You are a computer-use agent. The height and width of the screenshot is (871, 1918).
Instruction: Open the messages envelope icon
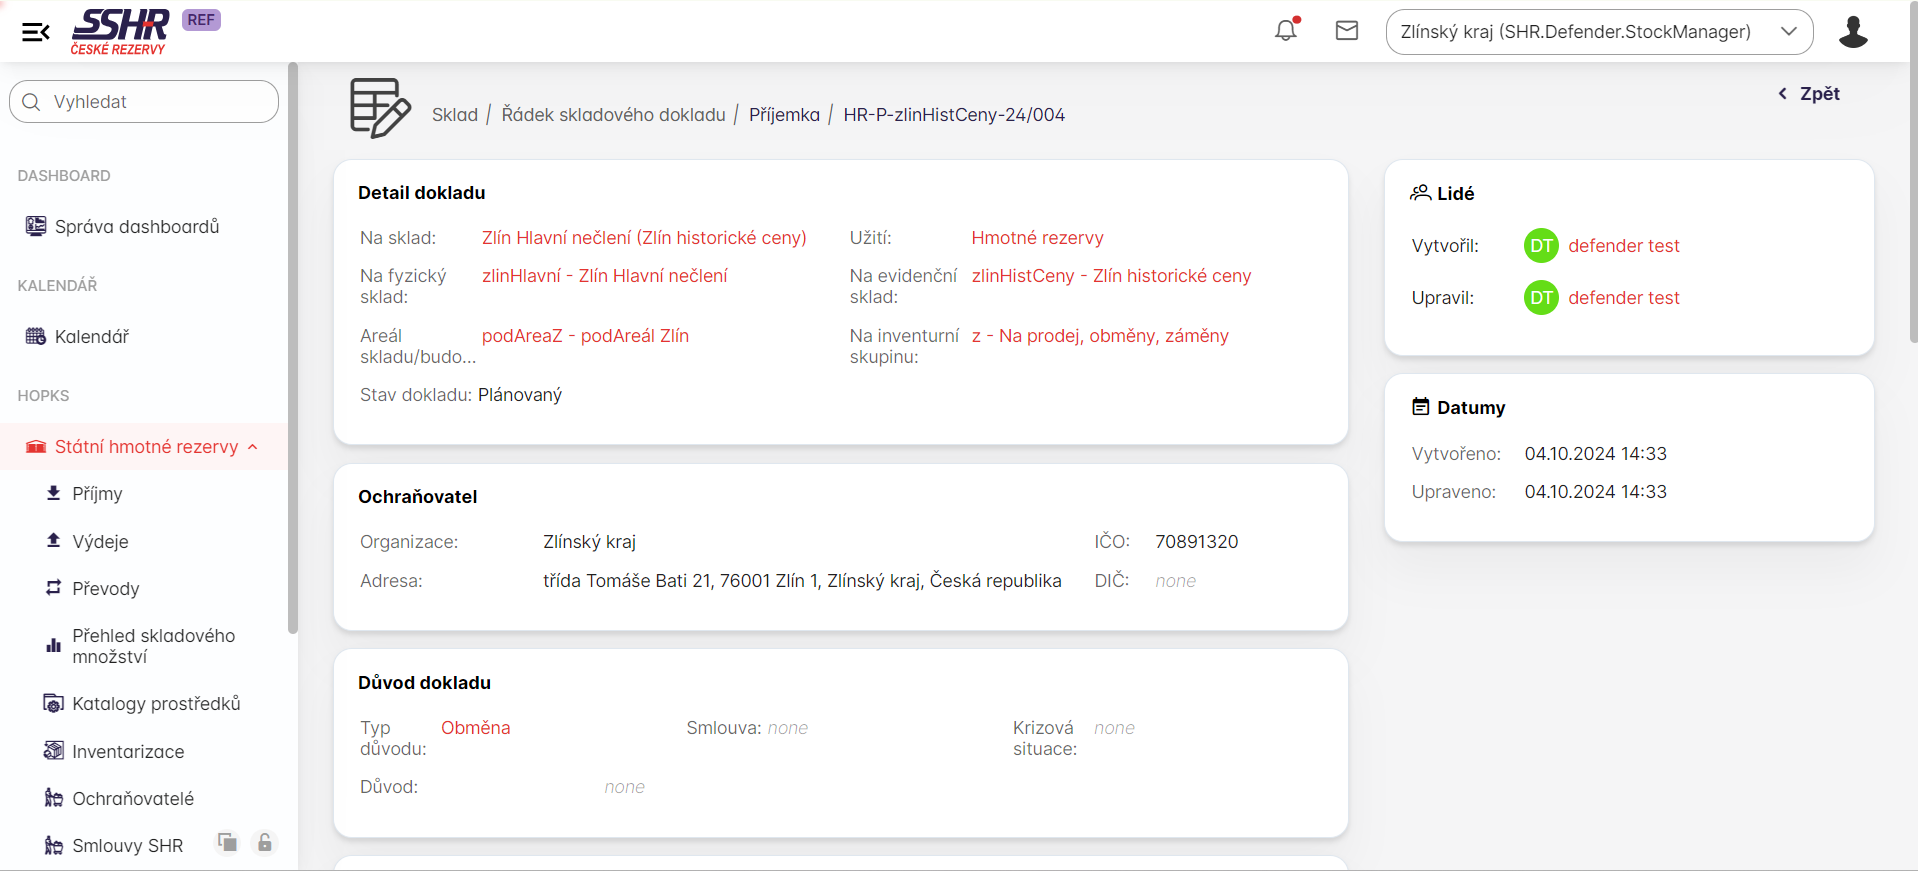click(1347, 31)
